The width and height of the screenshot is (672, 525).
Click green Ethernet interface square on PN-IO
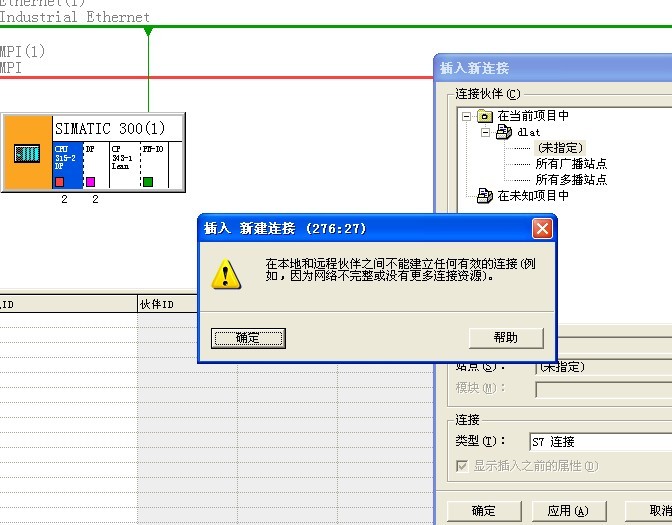(x=148, y=182)
